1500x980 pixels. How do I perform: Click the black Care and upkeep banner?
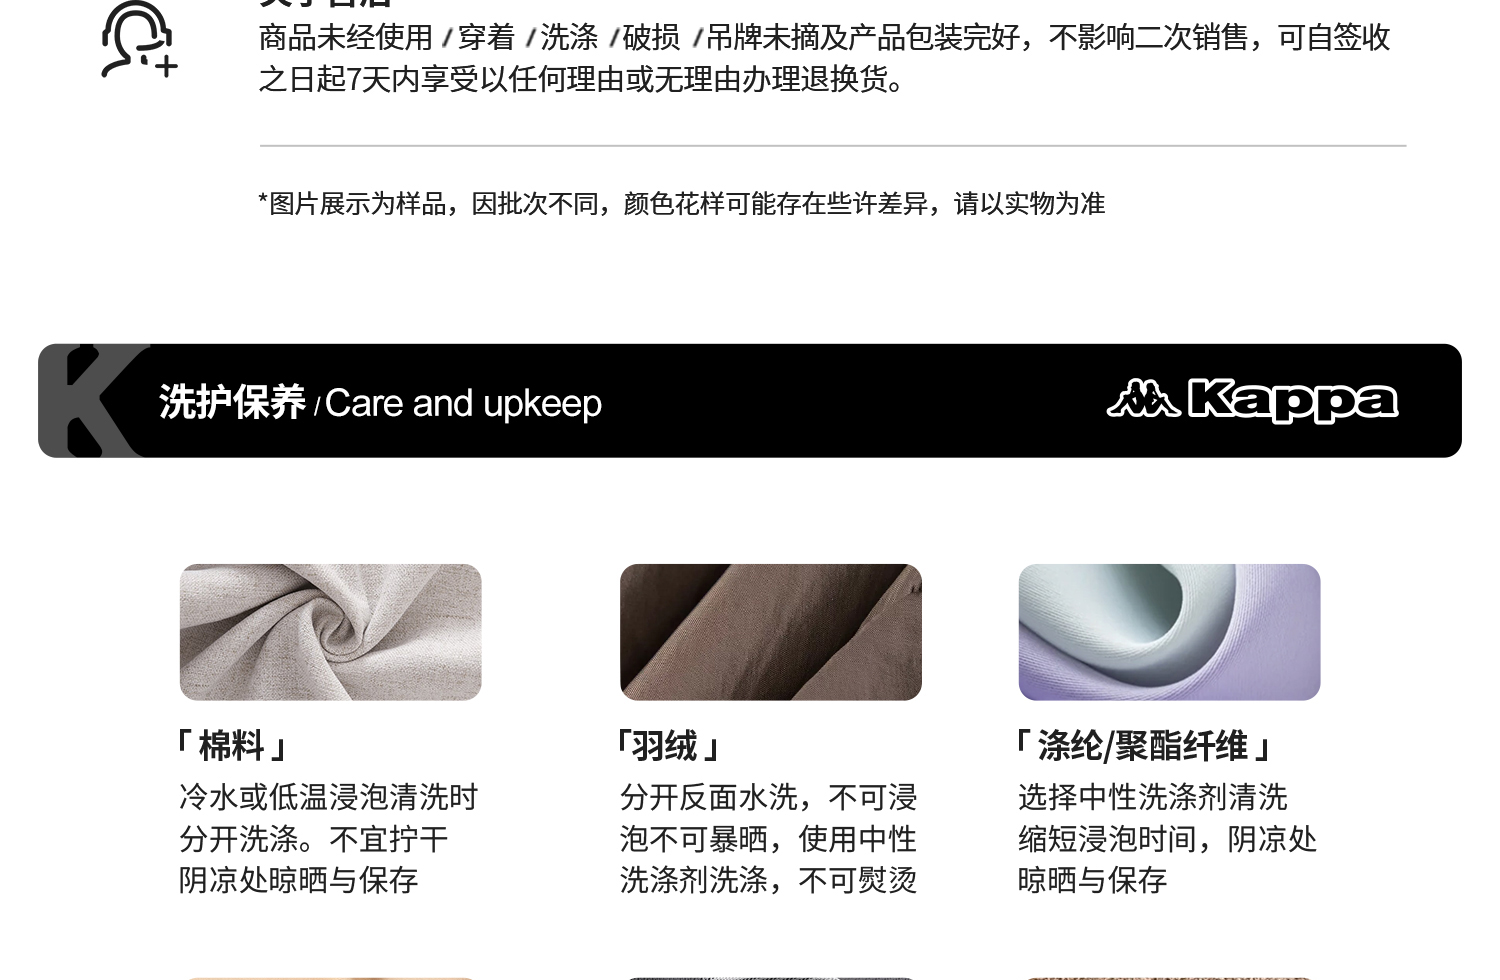tap(750, 401)
